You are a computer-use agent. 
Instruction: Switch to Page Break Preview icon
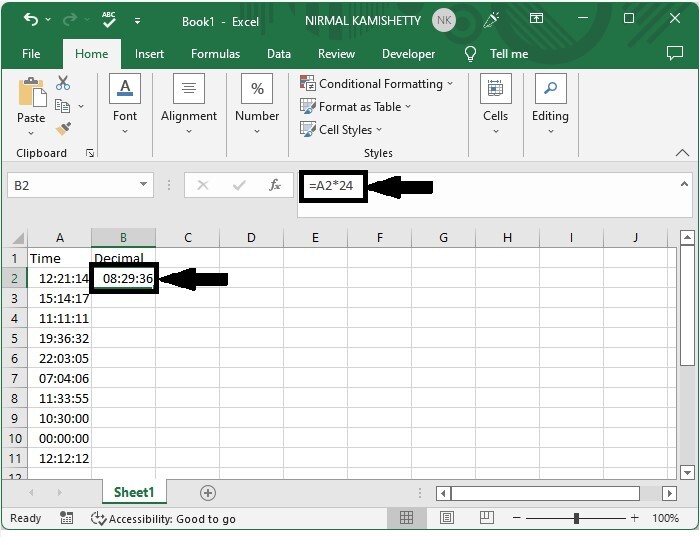[x=486, y=518]
